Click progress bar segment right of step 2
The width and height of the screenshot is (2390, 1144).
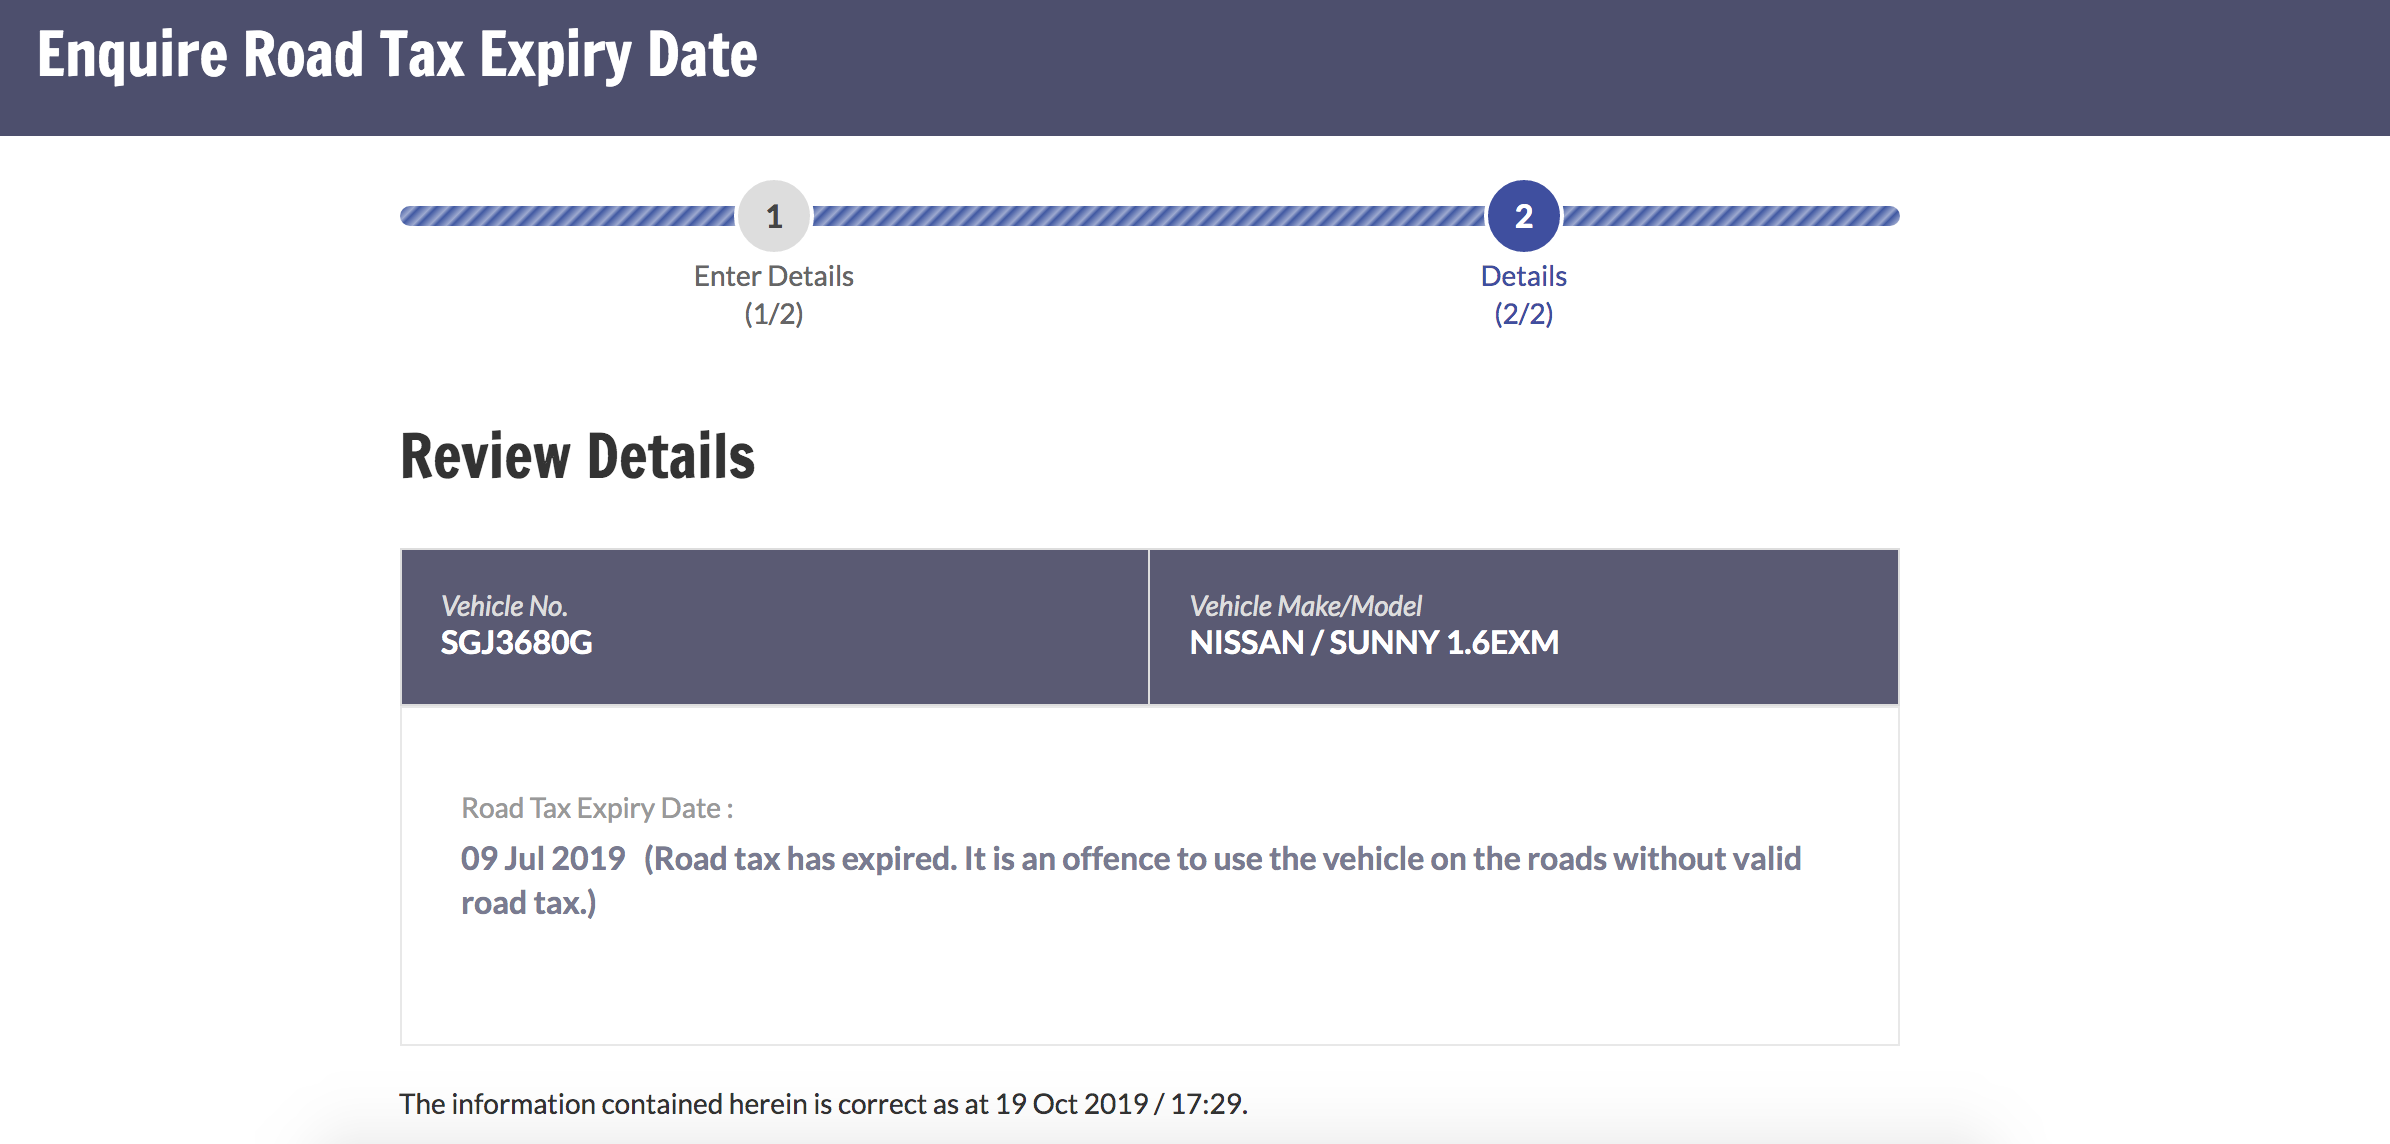coord(1730,216)
